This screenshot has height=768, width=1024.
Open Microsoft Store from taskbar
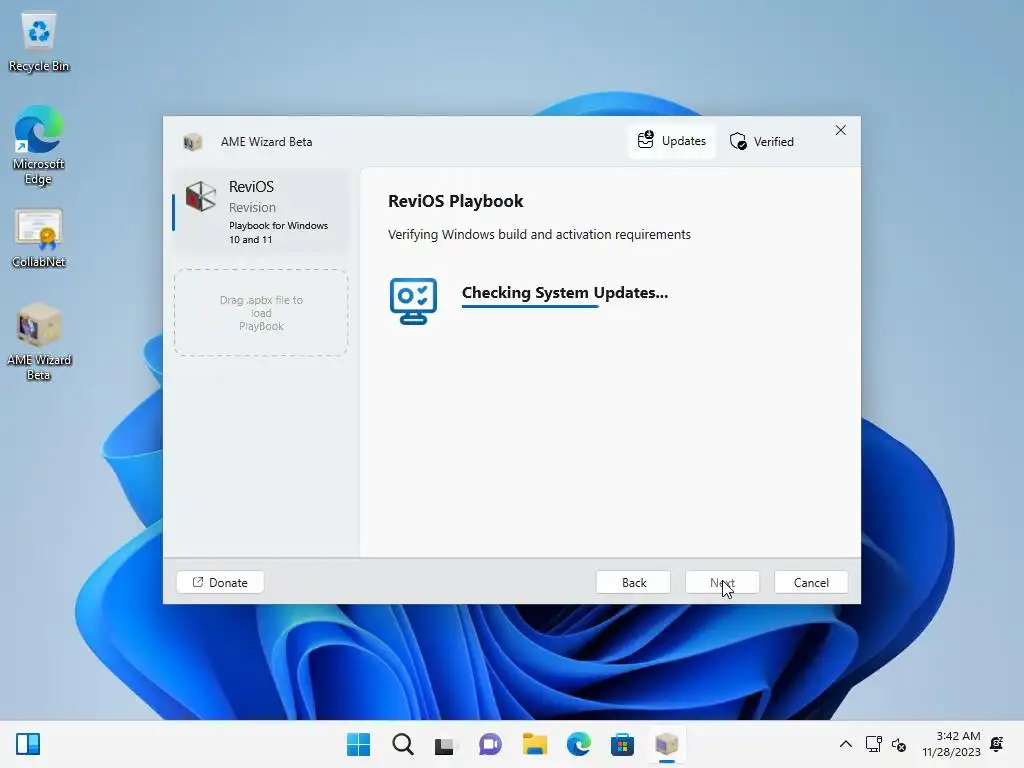pyautogui.click(x=622, y=744)
